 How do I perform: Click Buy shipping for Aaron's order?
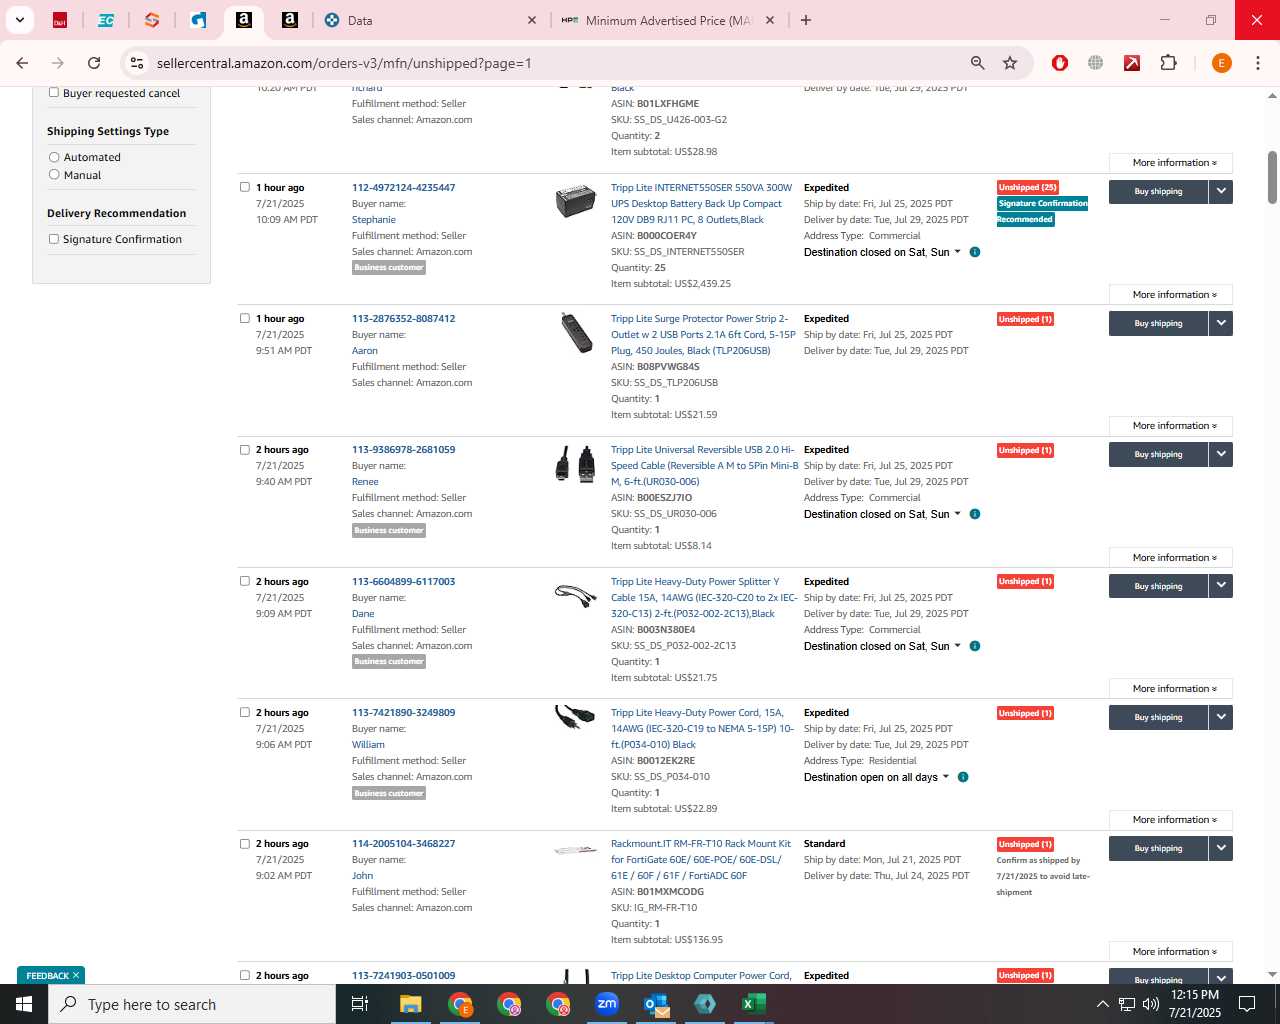click(1158, 323)
